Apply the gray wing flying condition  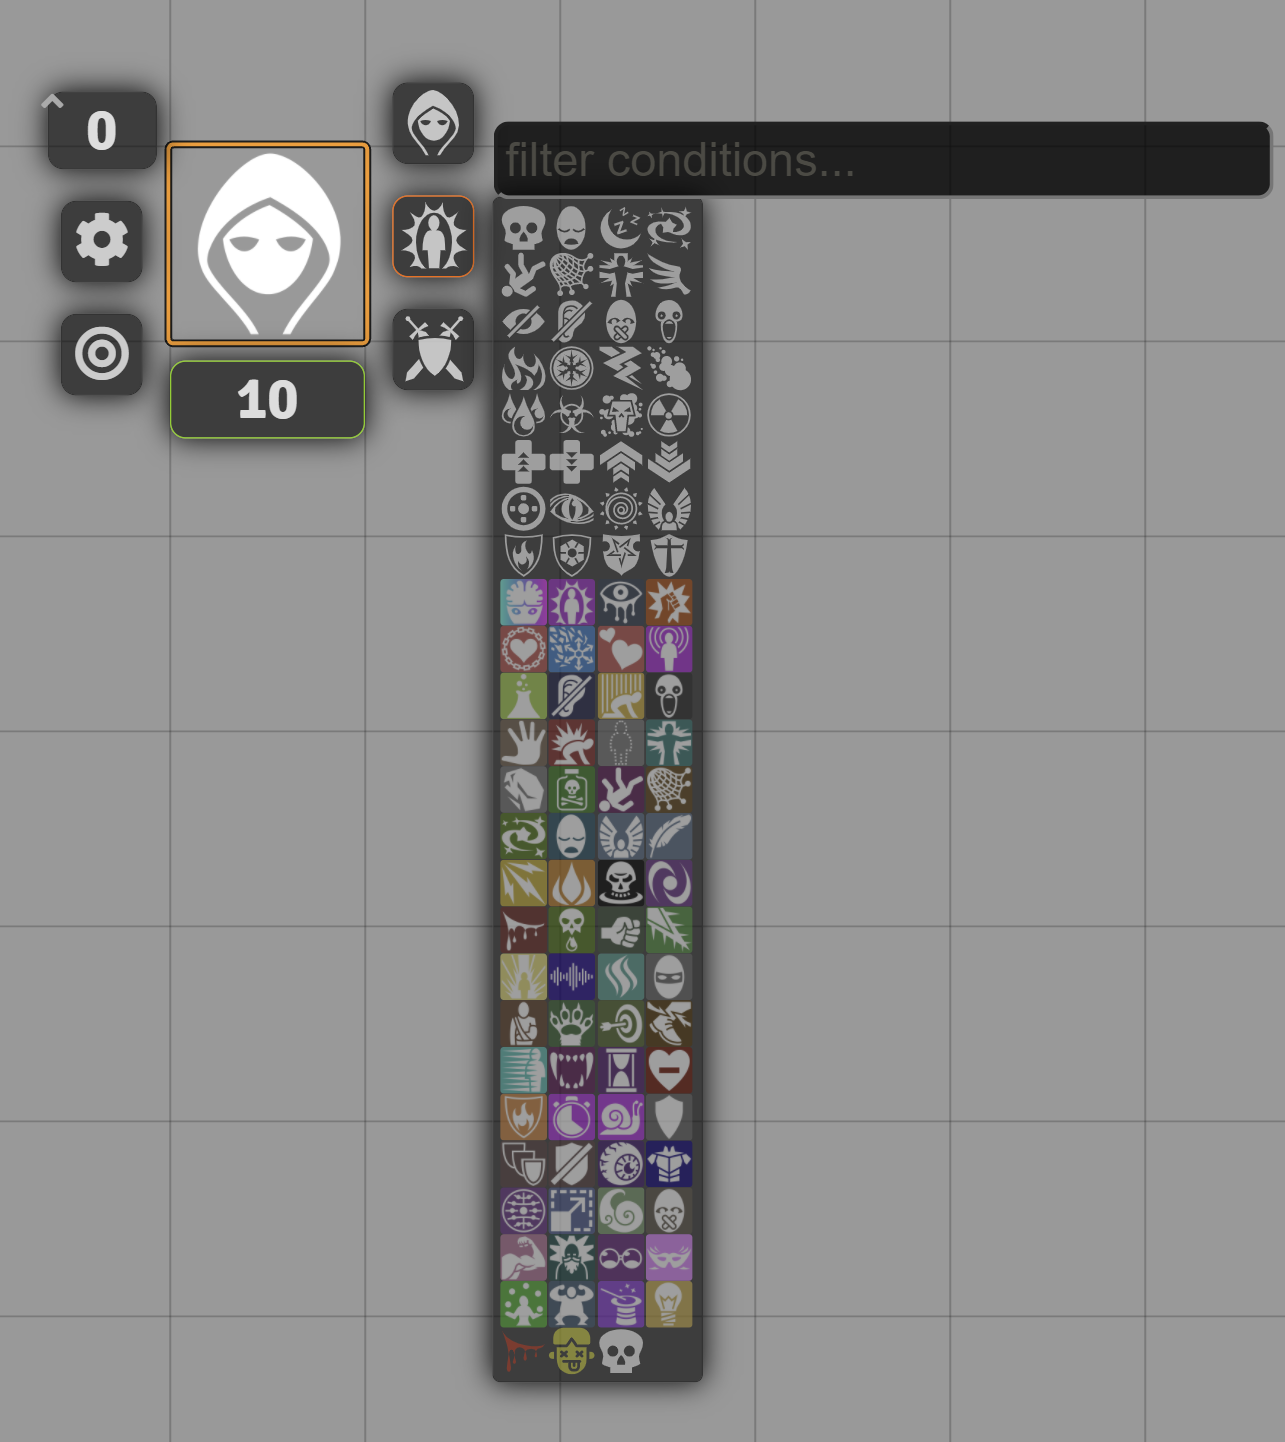coord(668,275)
